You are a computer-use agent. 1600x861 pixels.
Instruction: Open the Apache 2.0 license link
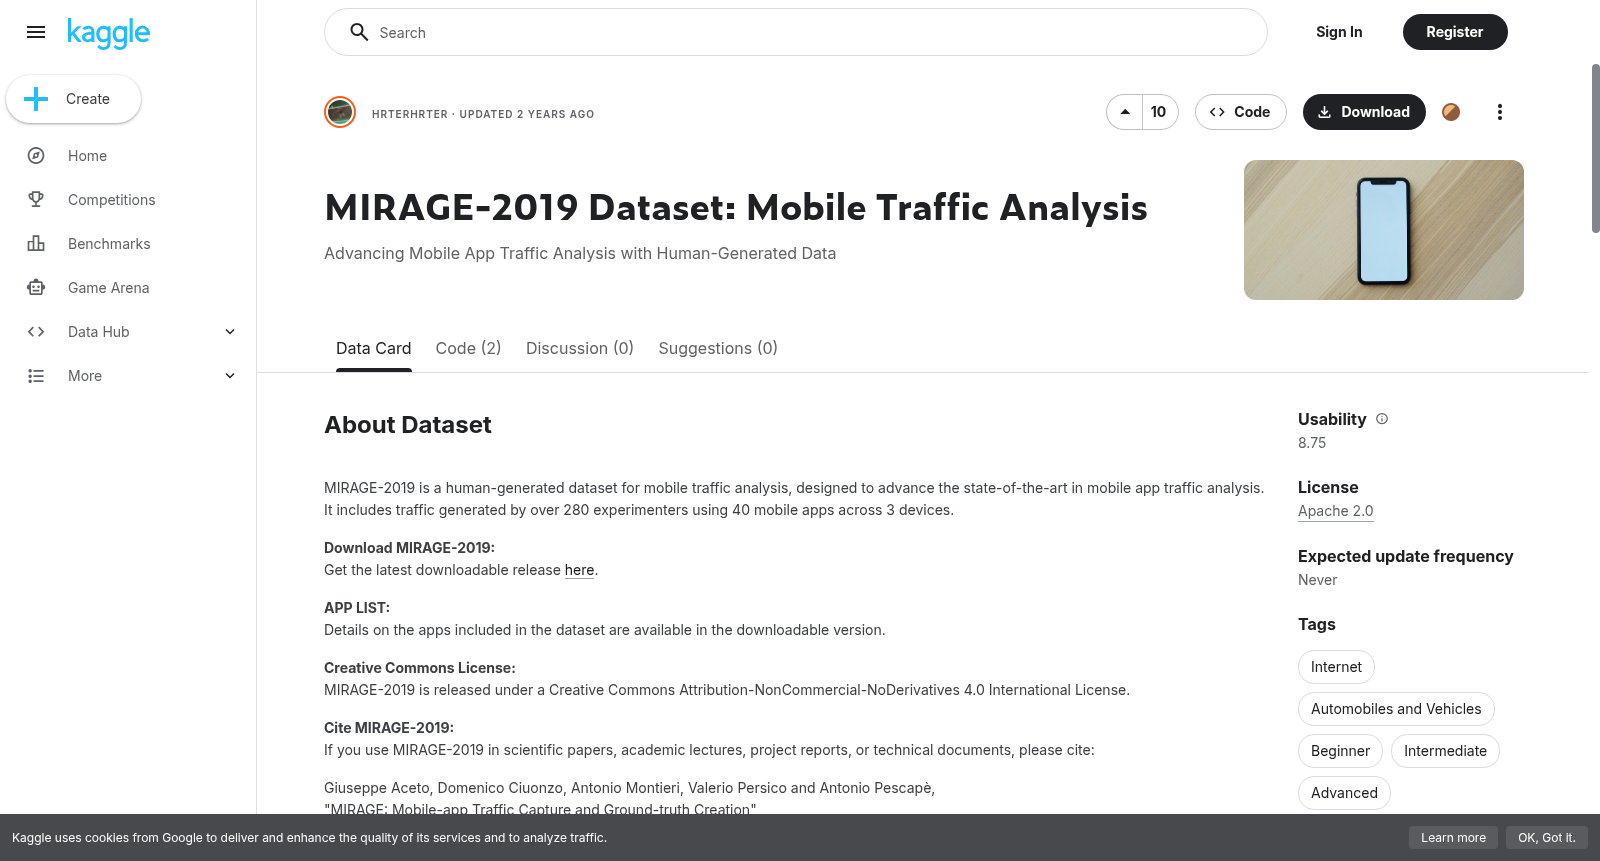click(1336, 511)
